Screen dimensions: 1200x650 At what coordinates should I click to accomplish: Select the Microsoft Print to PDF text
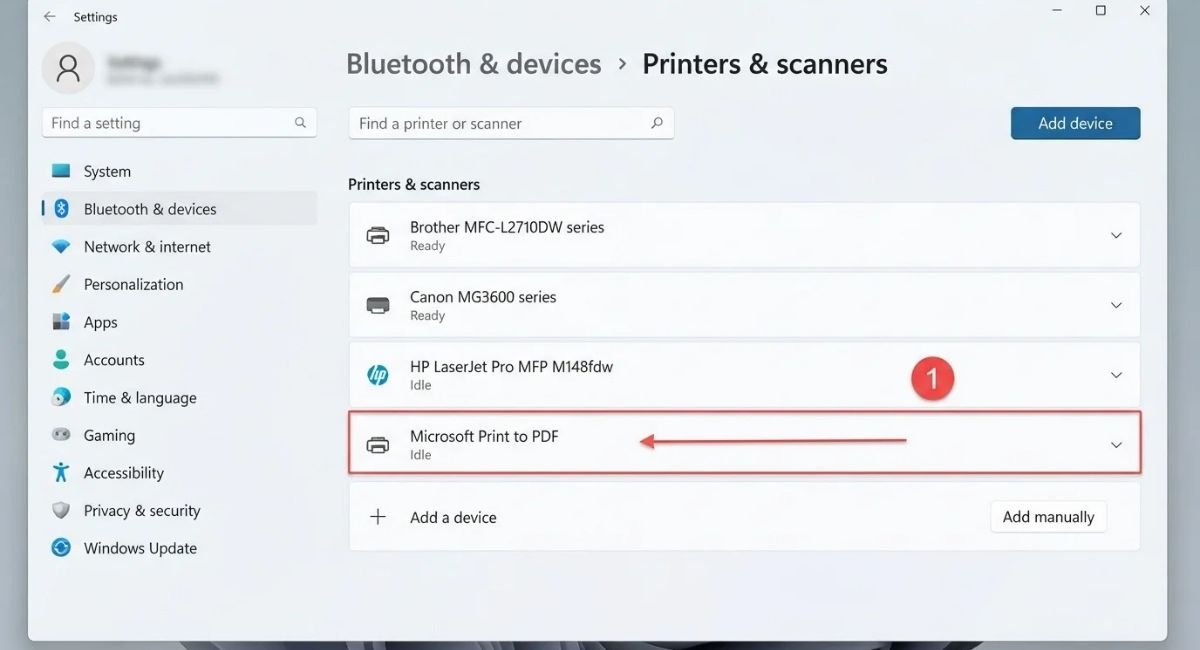coord(484,436)
